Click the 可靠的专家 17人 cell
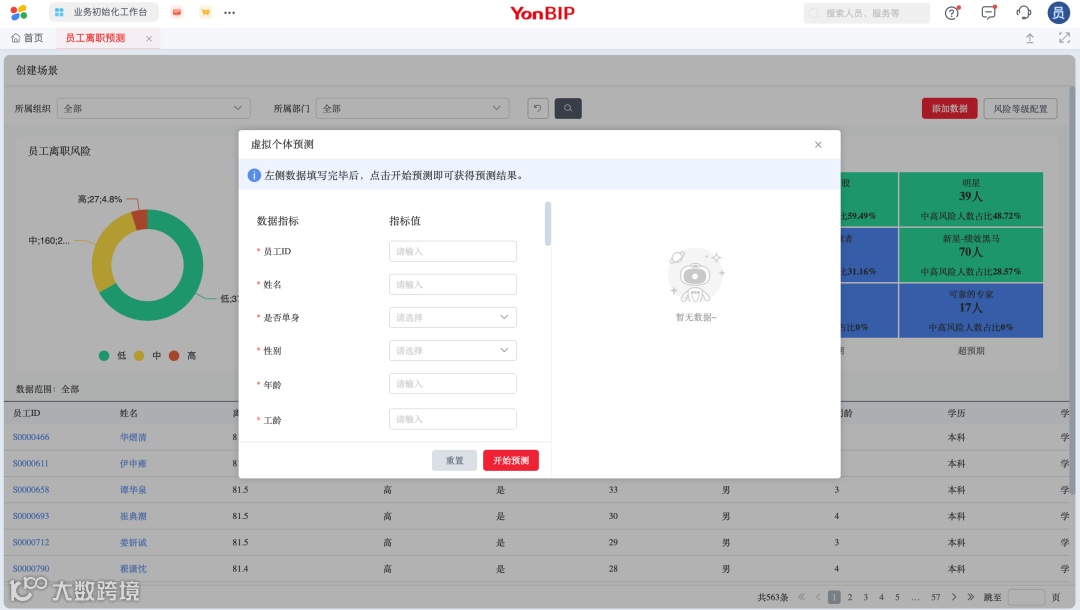 point(970,311)
